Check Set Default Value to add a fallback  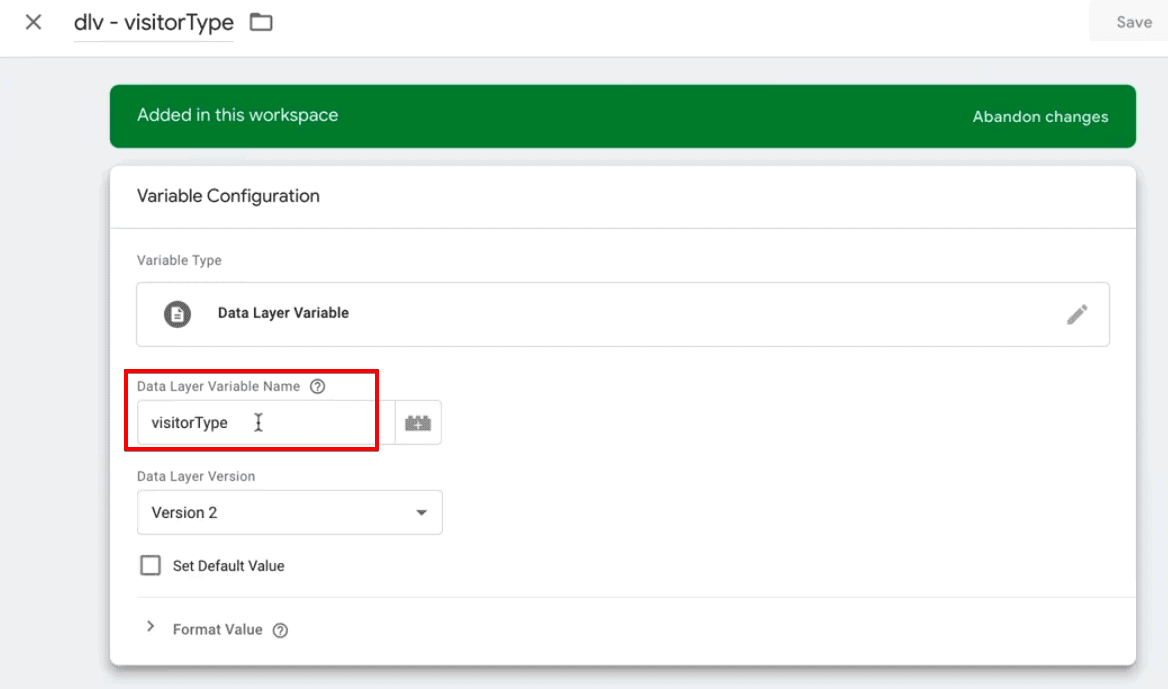(x=150, y=565)
